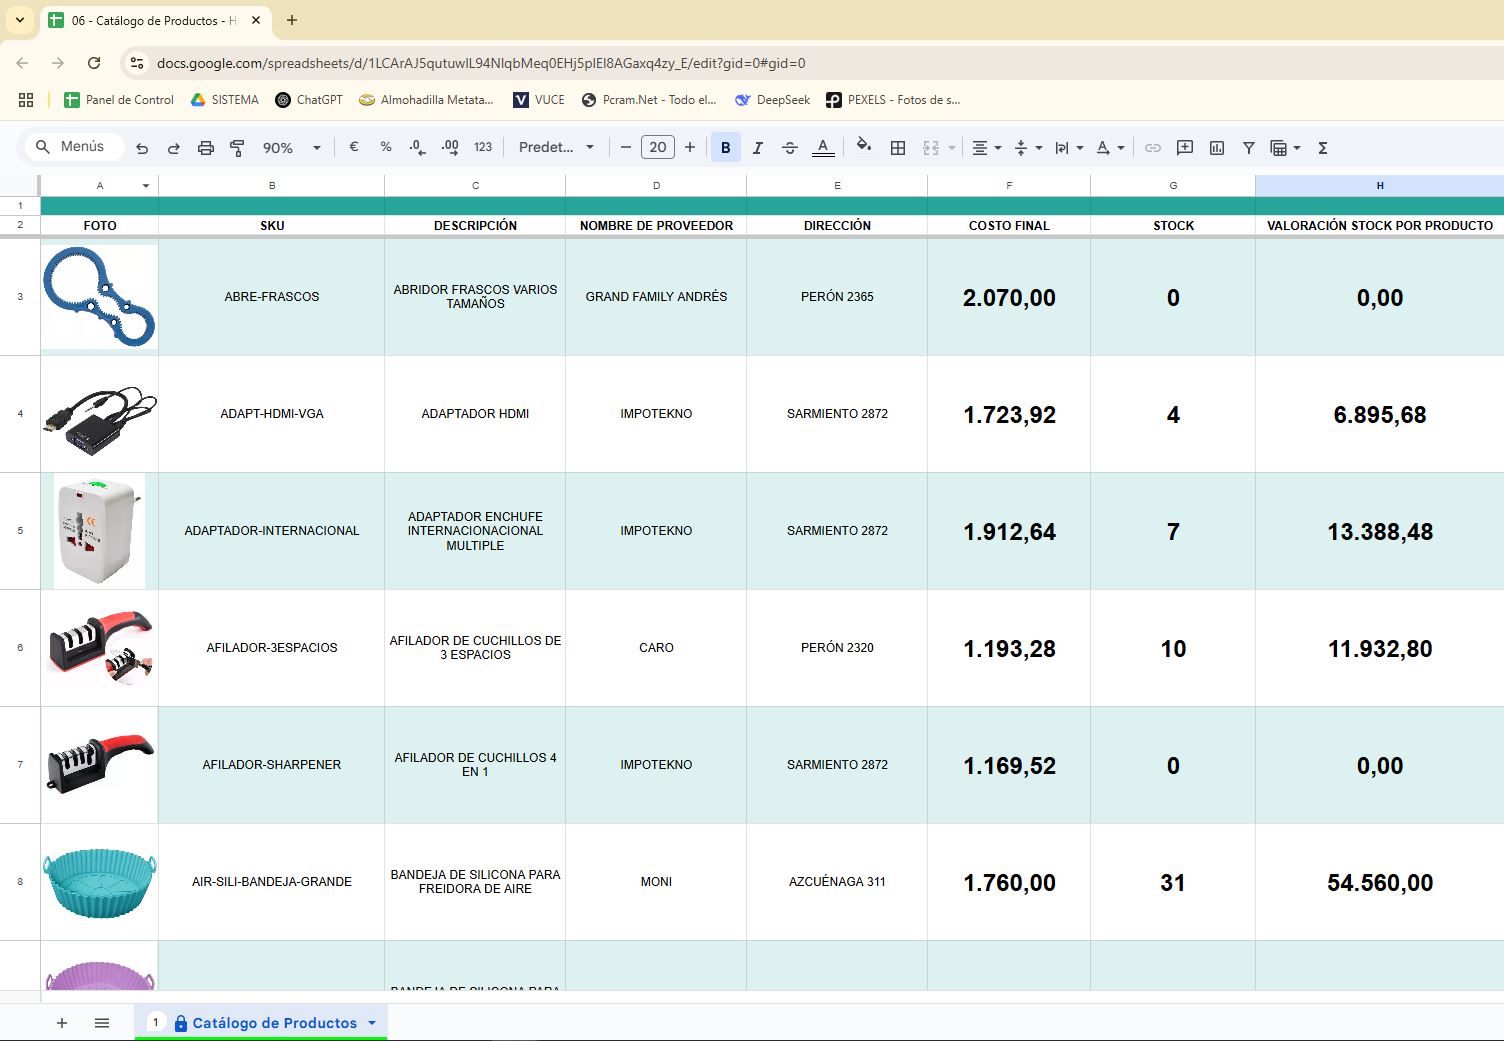The width and height of the screenshot is (1504, 1041).
Task: Open the borders tool
Action: (x=898, y=148)
